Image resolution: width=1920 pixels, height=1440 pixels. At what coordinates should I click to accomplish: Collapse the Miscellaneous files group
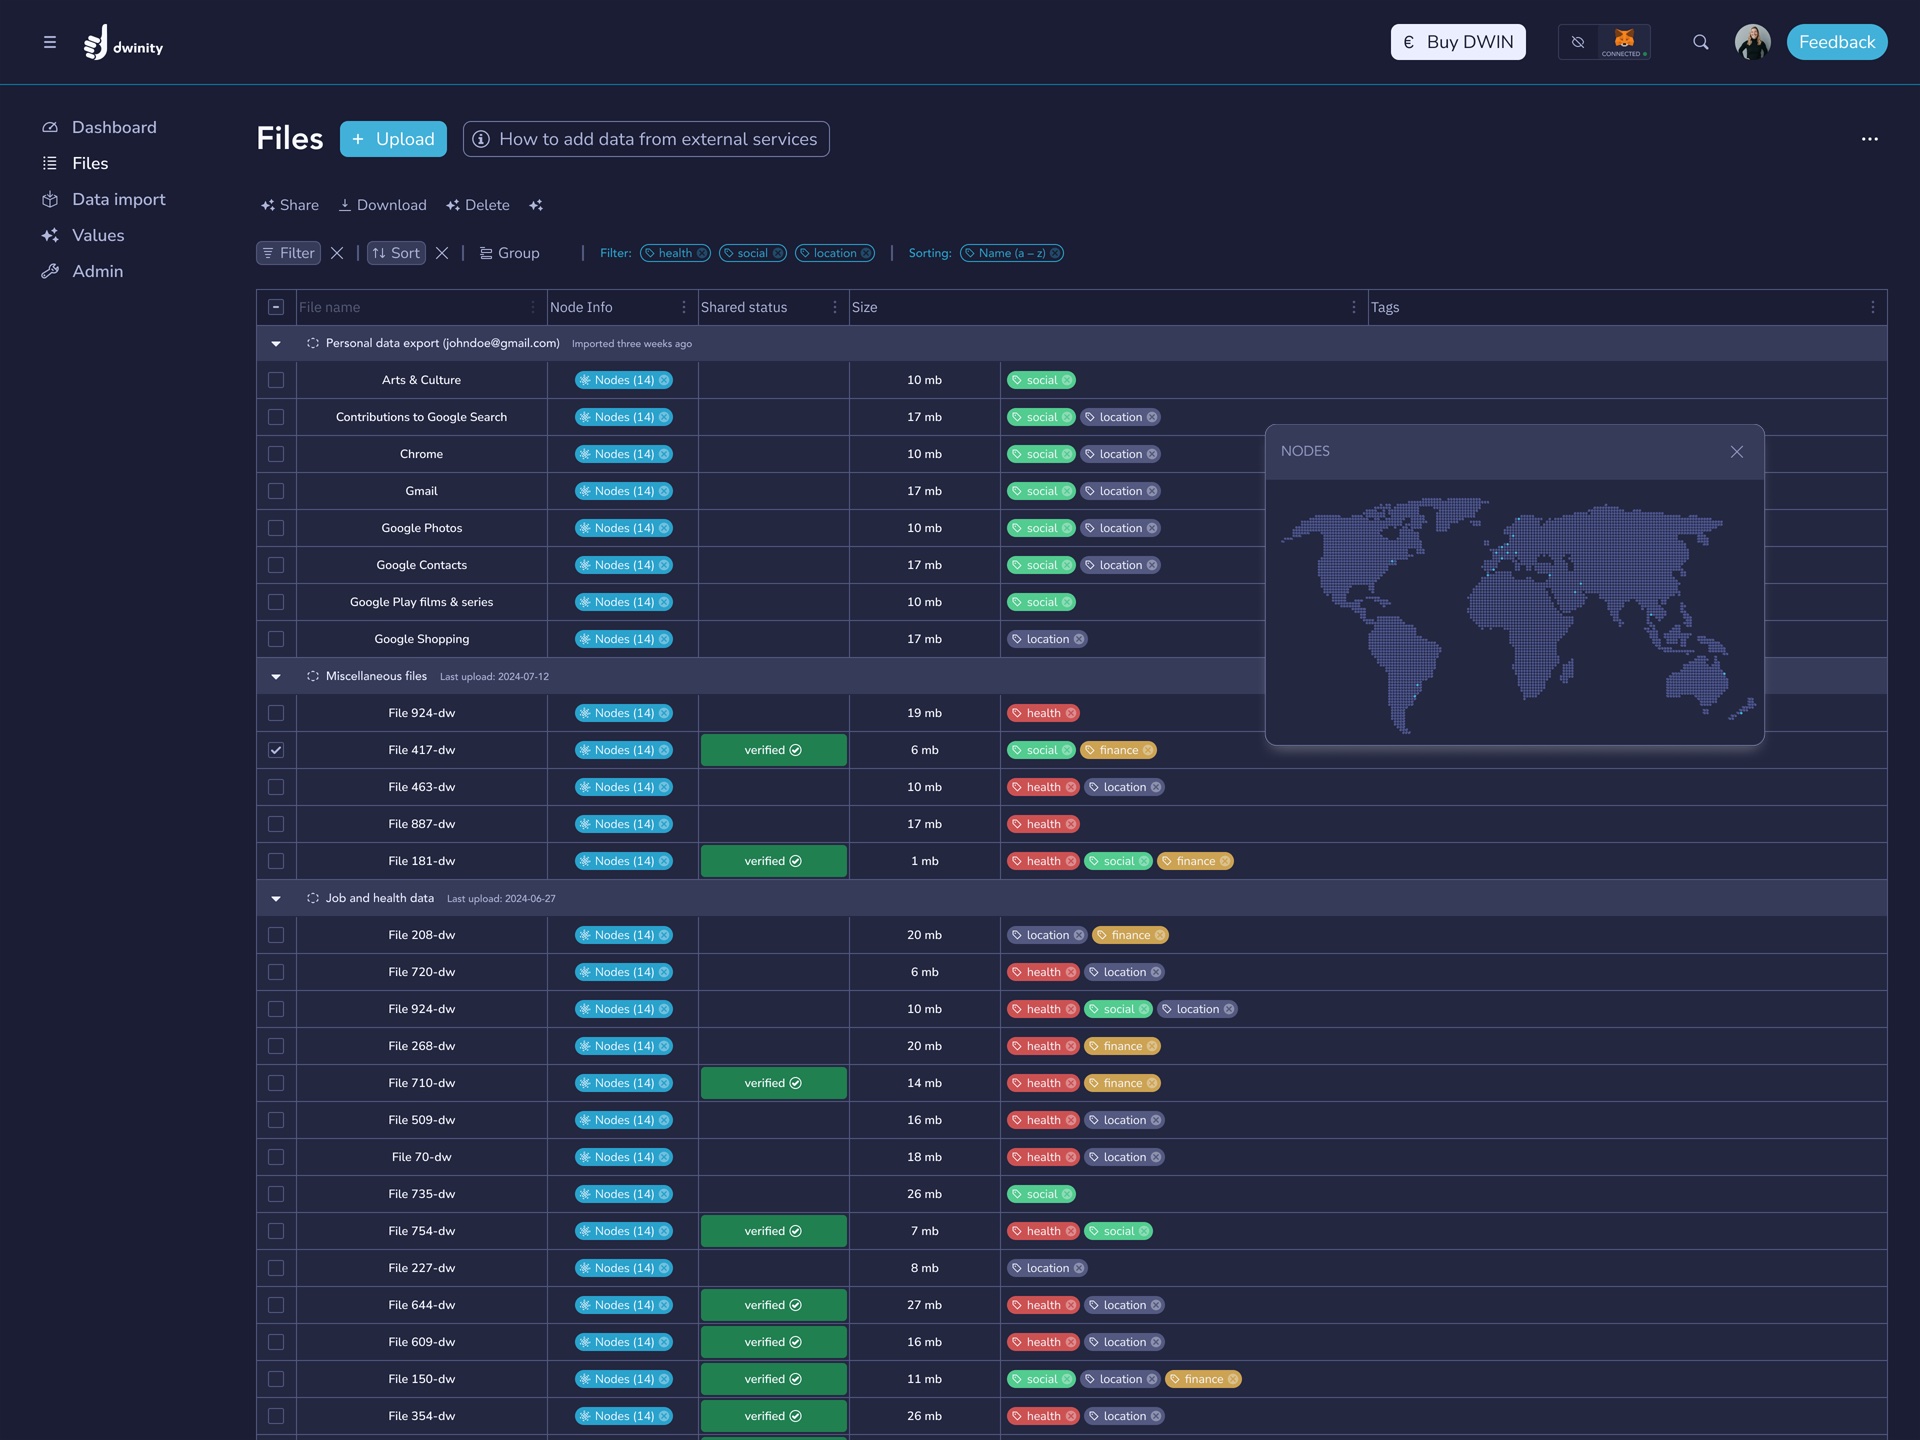276,677
